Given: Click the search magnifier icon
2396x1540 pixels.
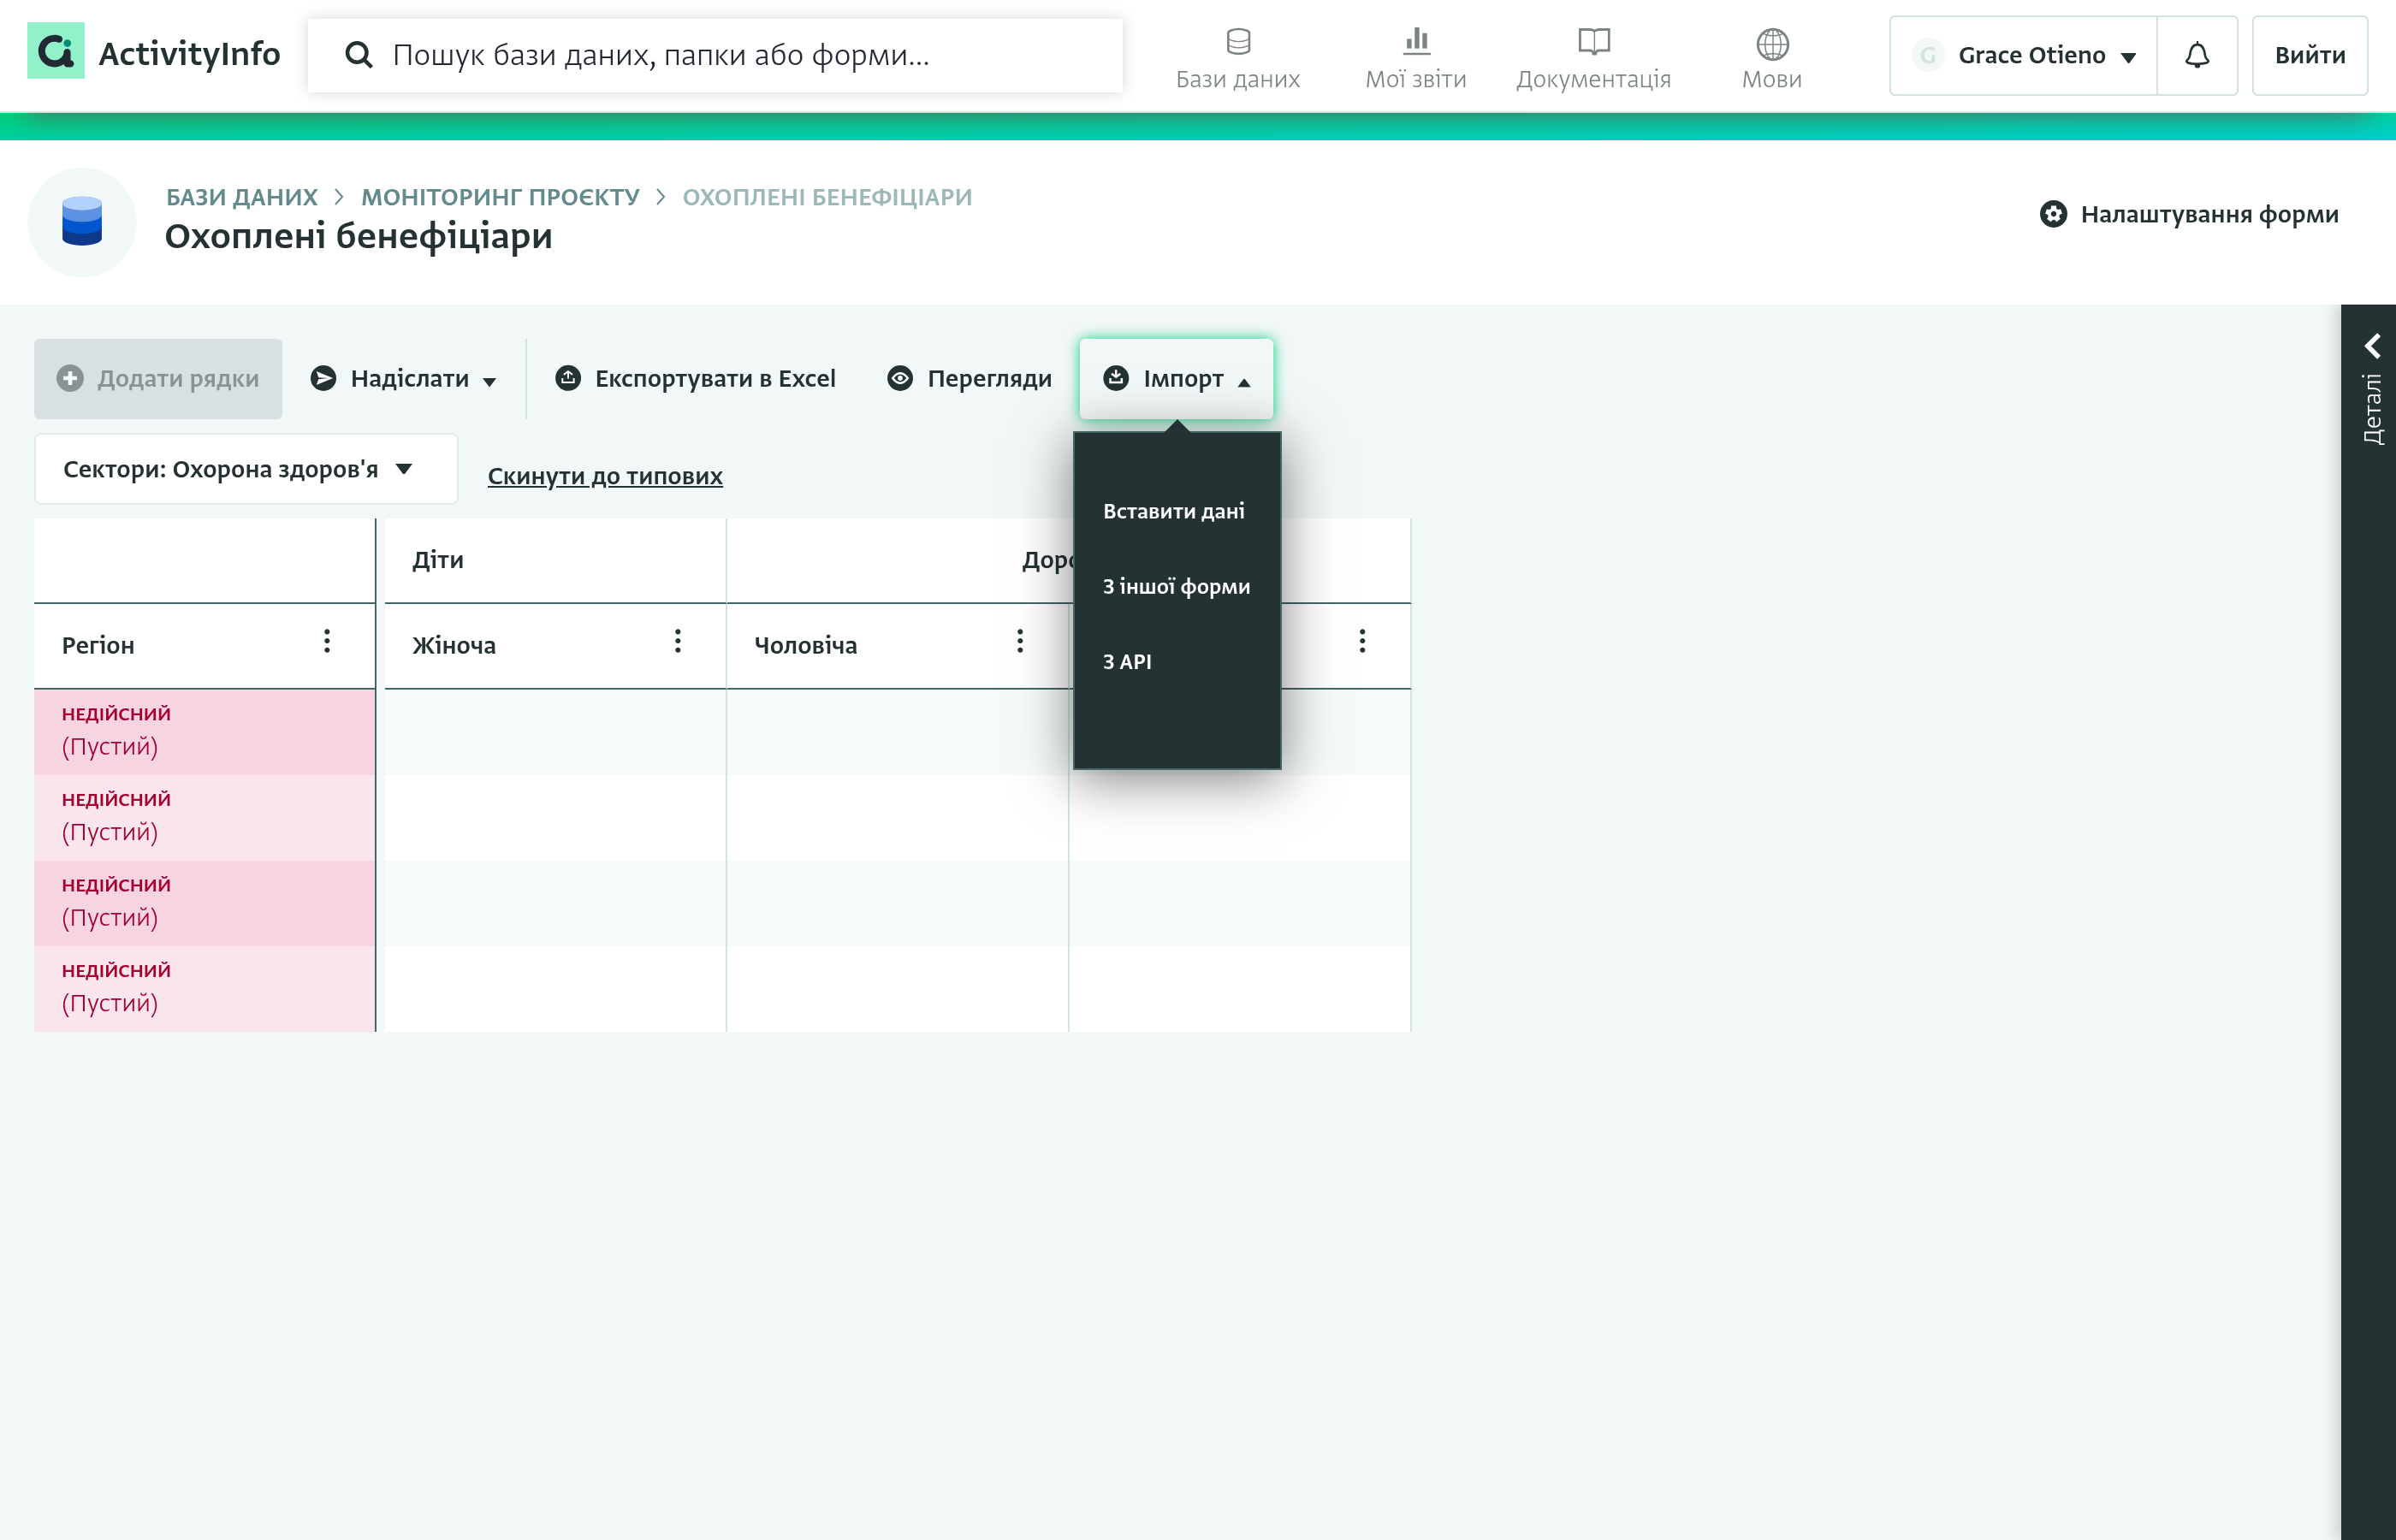Looking at the screenshot, I should point(358,55).
